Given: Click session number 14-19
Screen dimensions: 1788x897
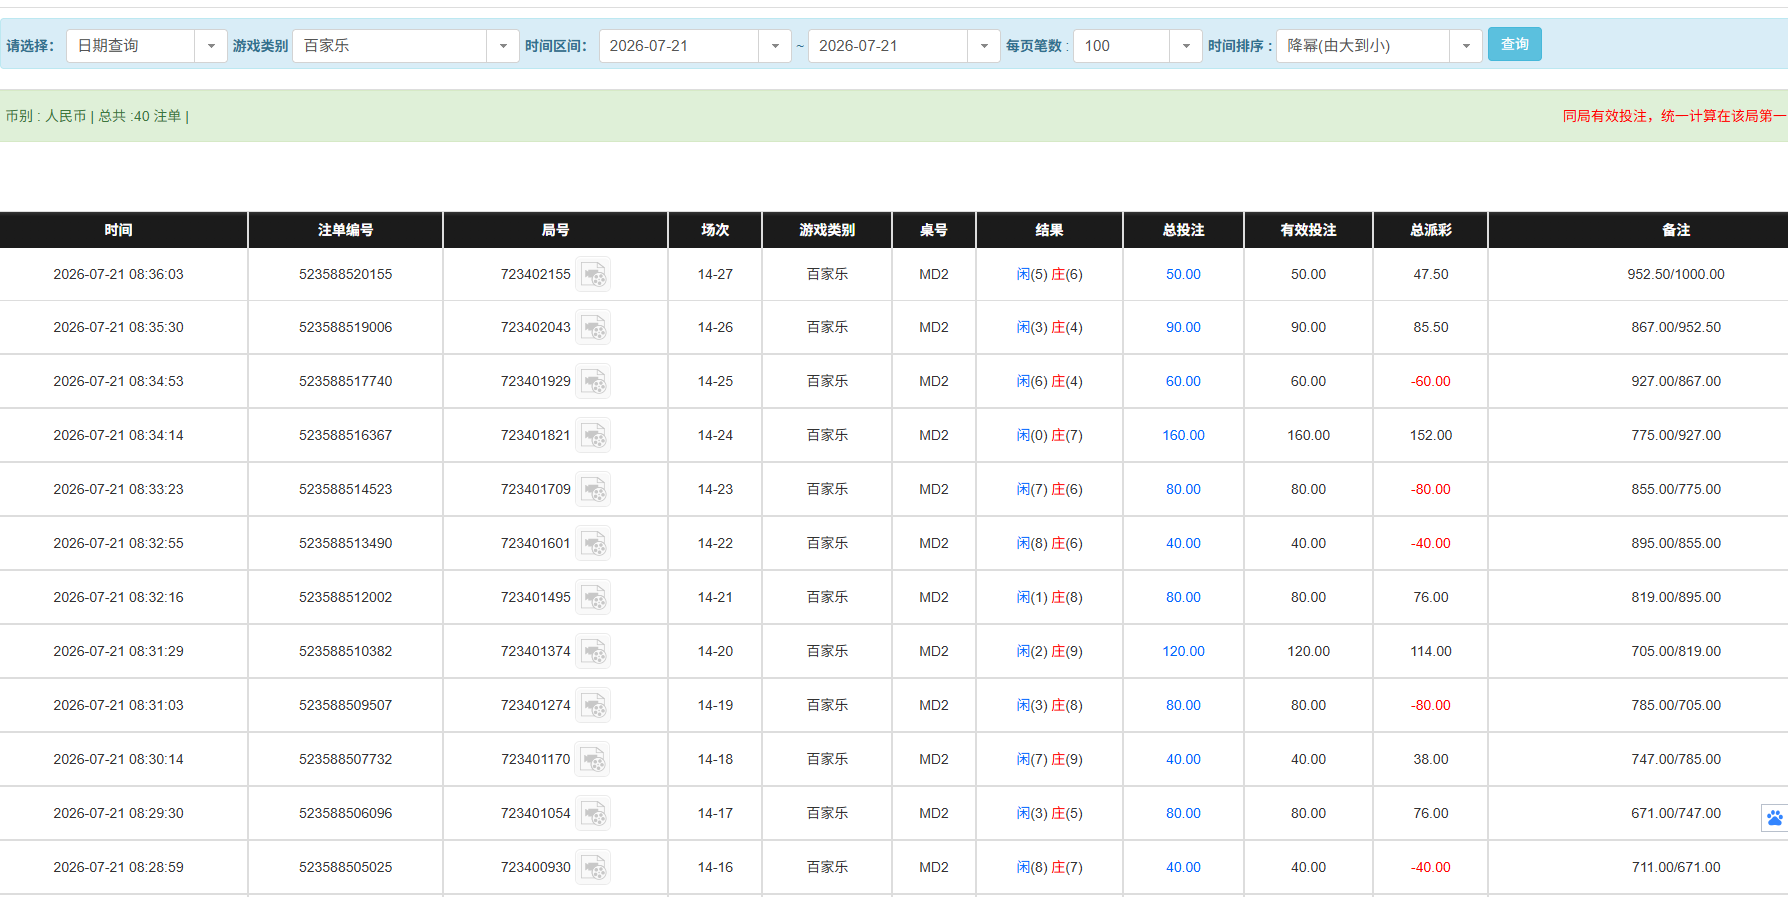Looking at the screenshot, I should pos(715,705).
